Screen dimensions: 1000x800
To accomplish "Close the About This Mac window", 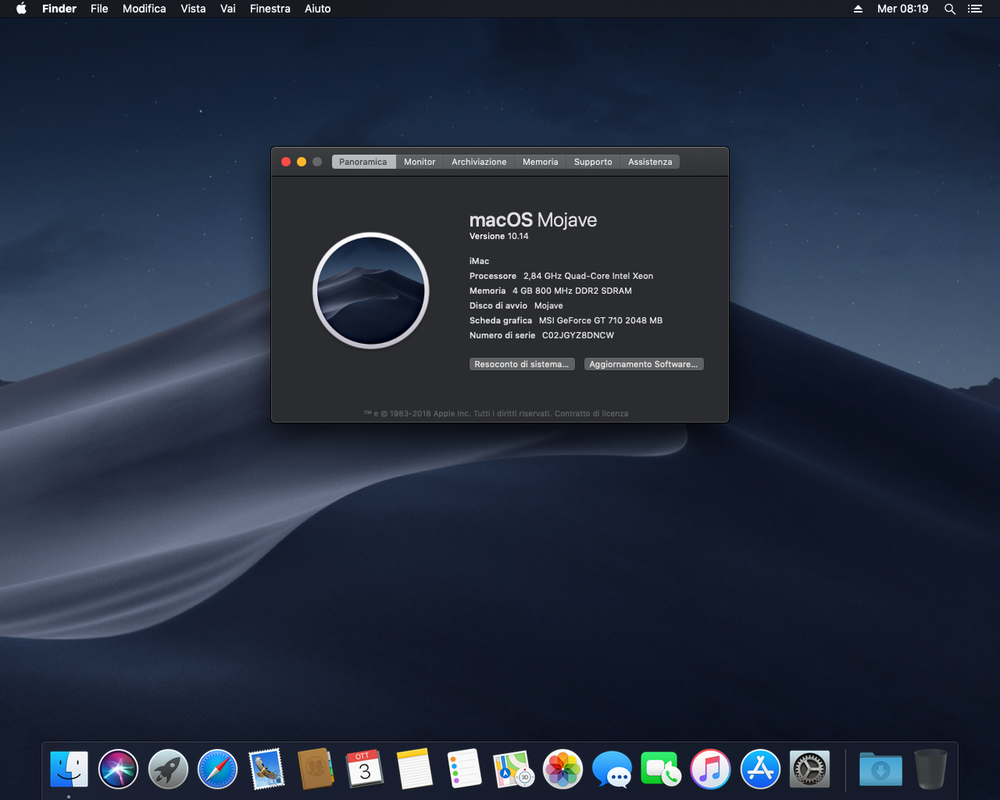I will click(x=286, y=161).
